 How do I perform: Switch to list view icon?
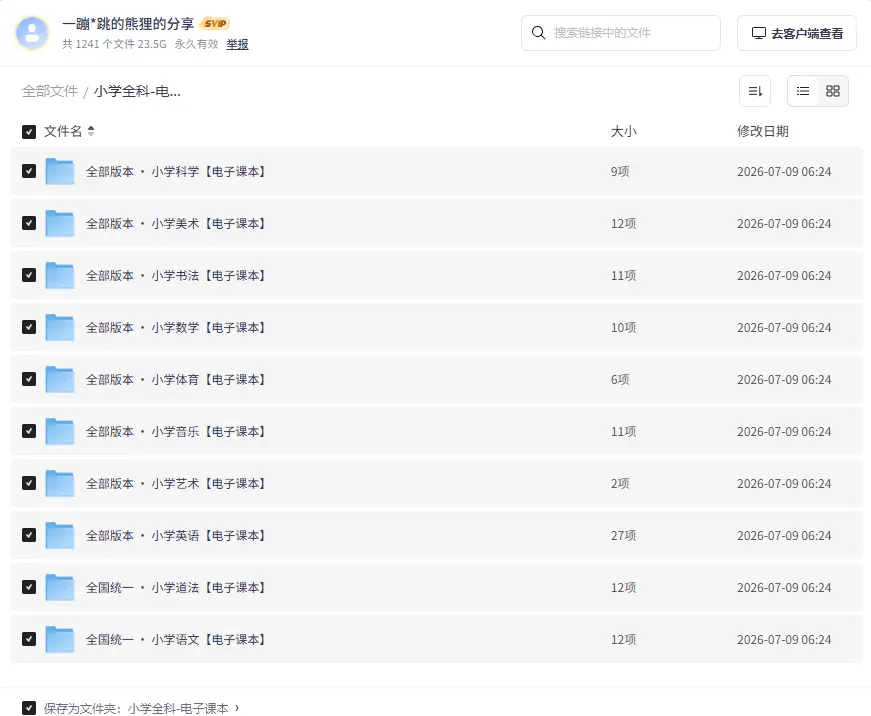click(x=803, y=91)
